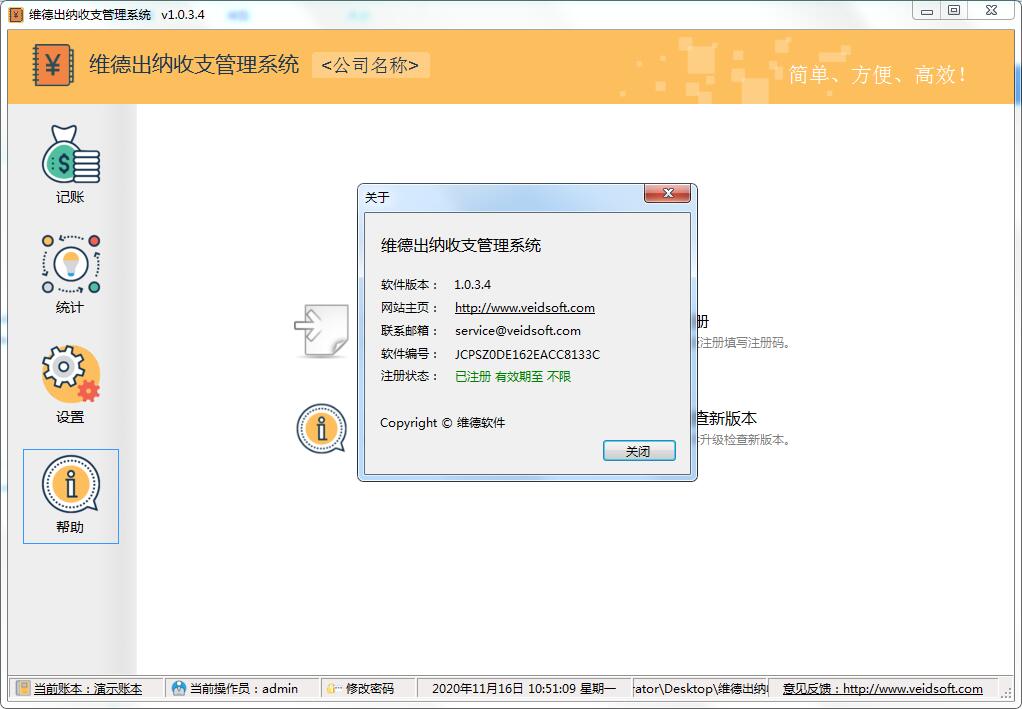
Task: Click the current account book status icon
Action: pos(23,688)
